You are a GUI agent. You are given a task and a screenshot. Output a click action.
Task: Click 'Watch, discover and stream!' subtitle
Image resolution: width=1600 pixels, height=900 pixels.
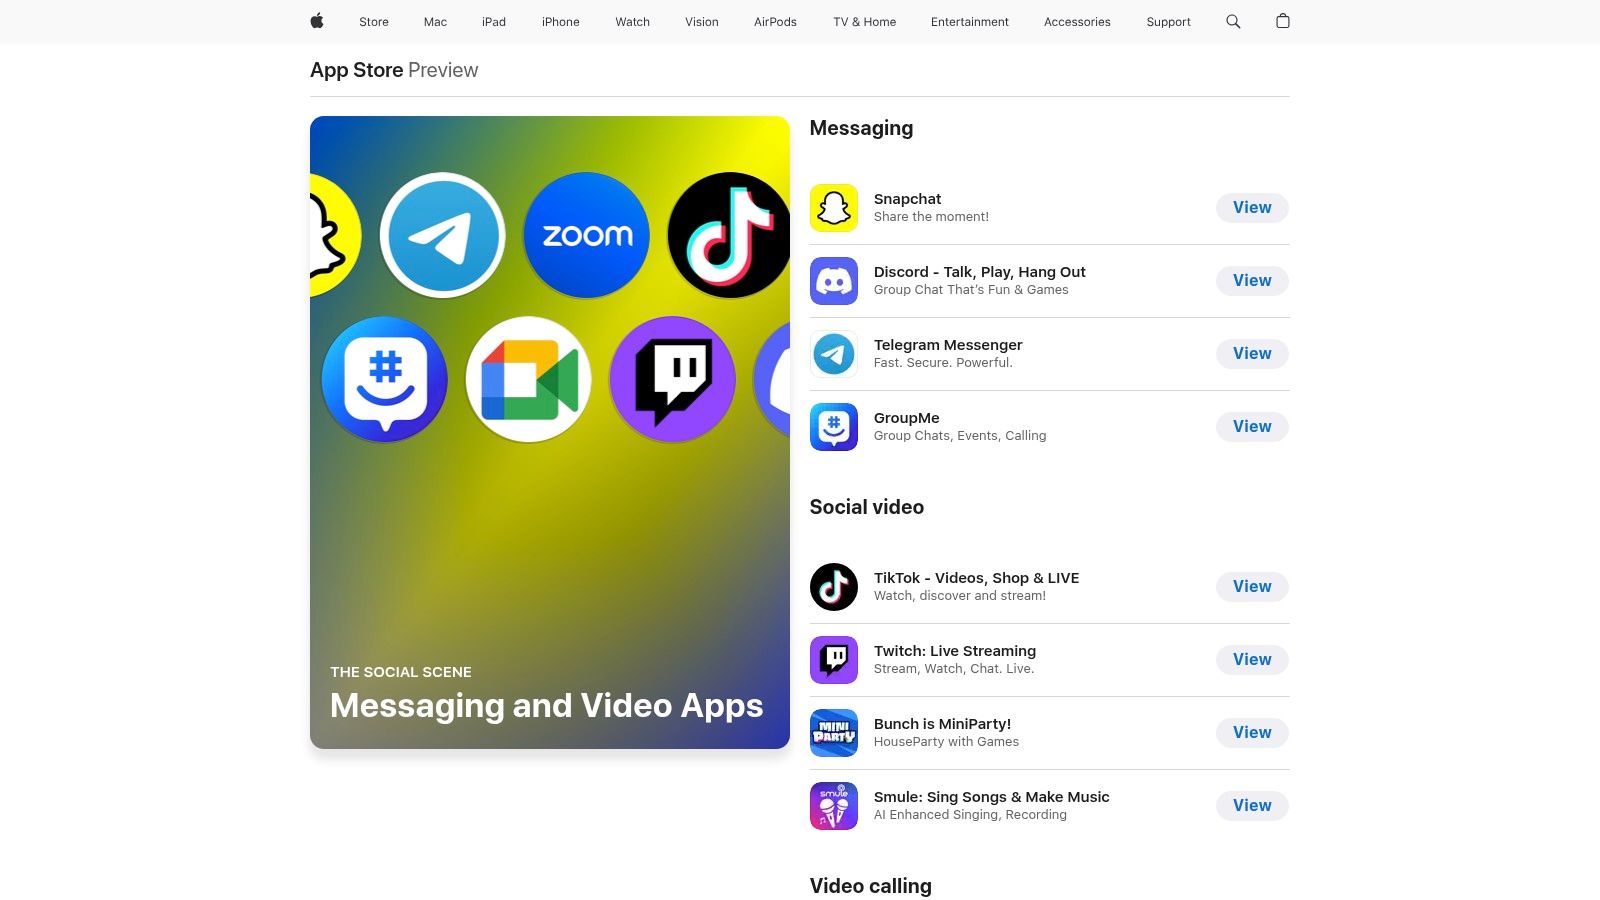click(x=960, y=596)
